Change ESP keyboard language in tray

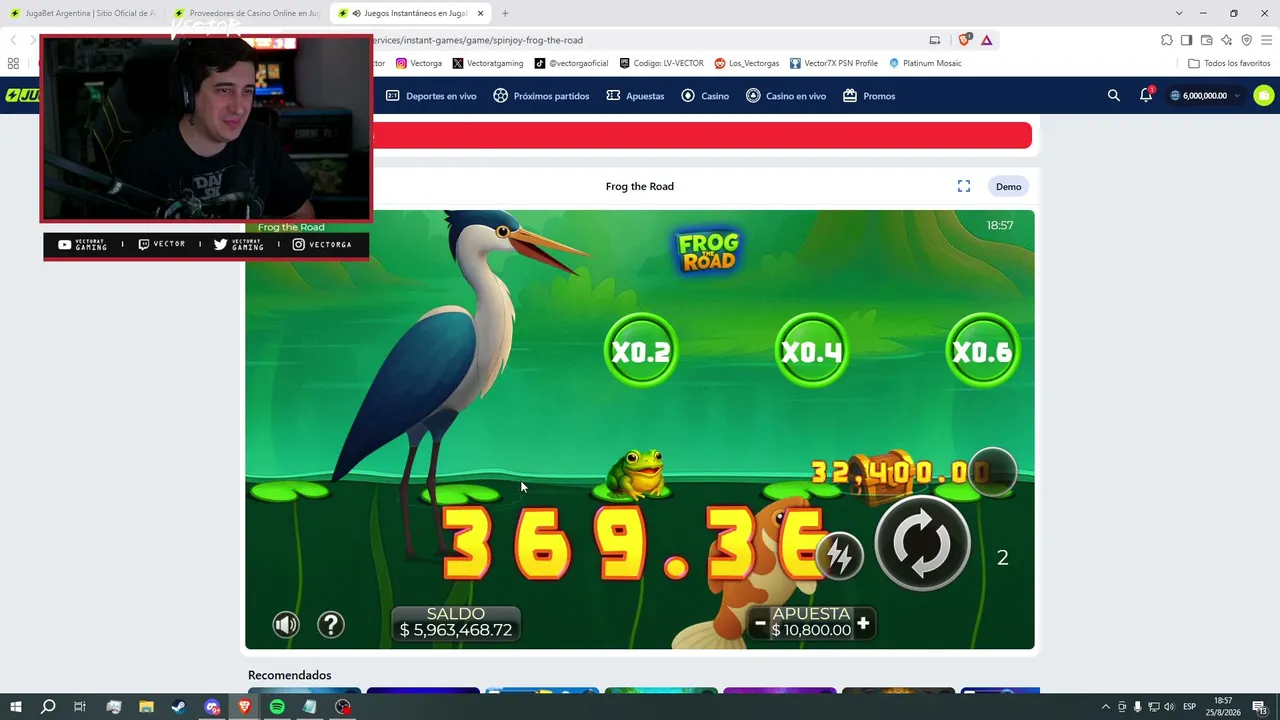(1190, 707)
